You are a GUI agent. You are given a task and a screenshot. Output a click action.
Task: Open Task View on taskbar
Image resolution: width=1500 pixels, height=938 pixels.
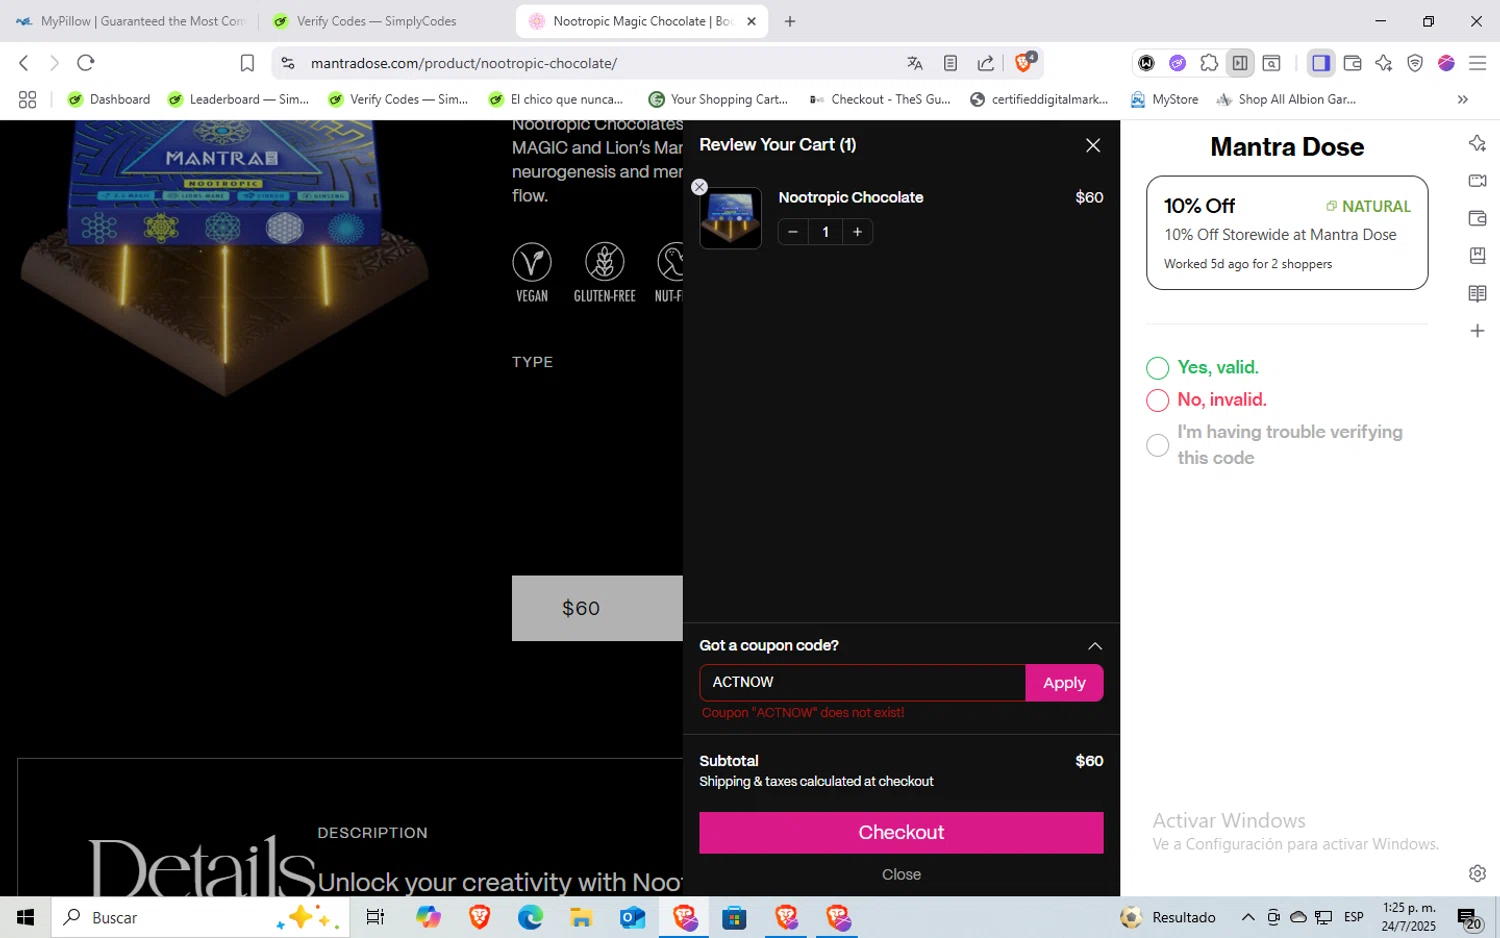click(x=375, y=917)
